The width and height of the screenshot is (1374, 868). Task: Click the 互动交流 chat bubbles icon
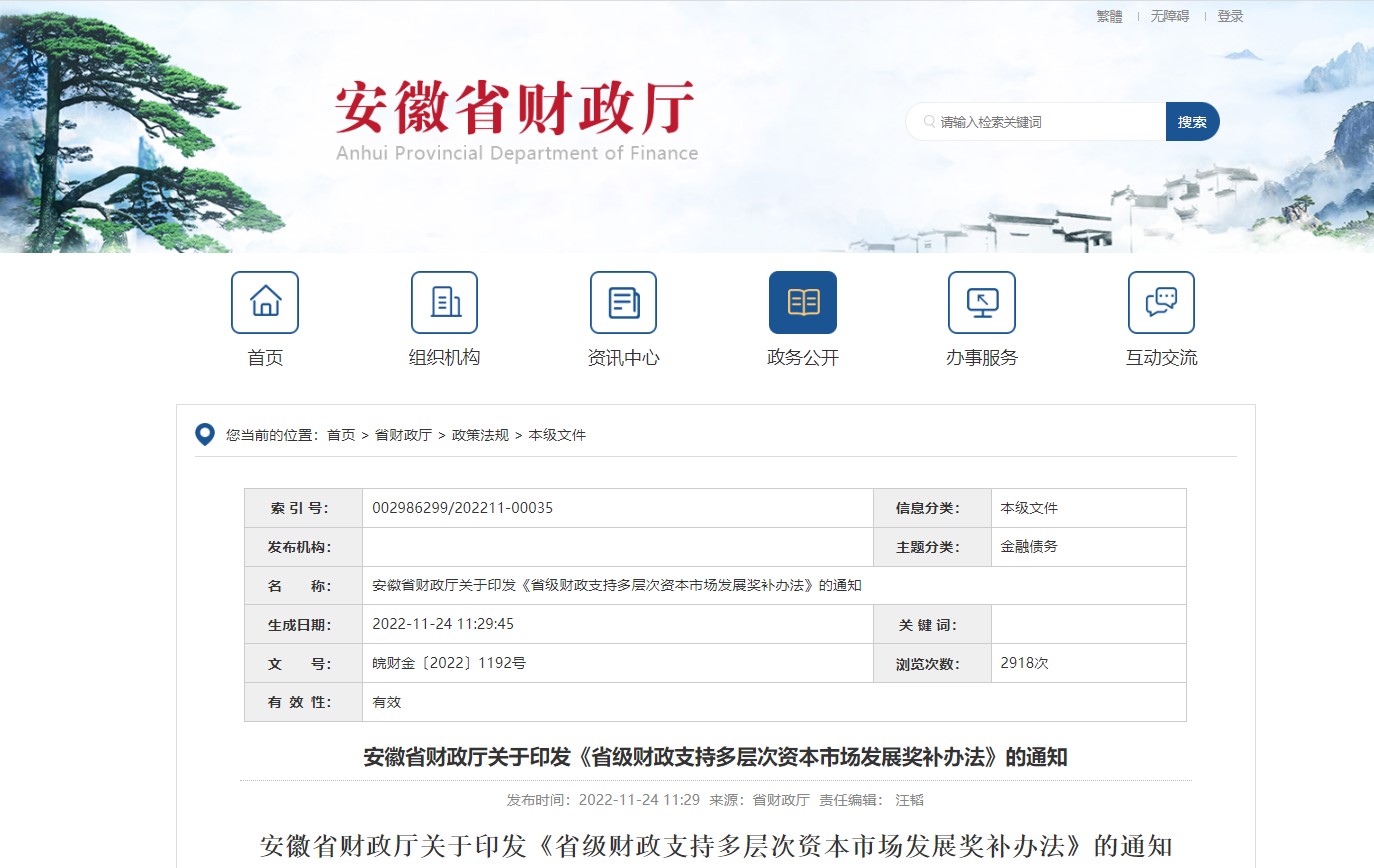1161,302
